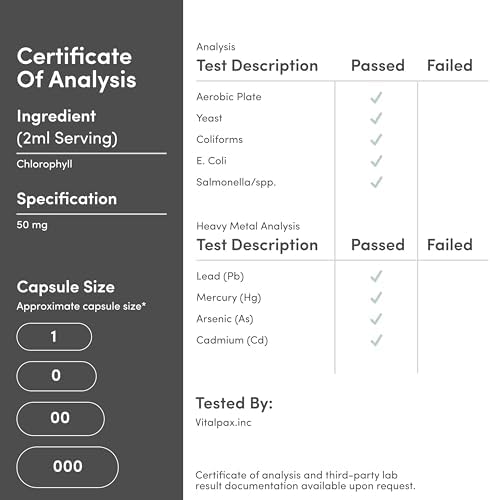Select capsule size 00 pill
The width and height of the screenshot is (490, 500).
pyautogui.click(x=60, y=419)
